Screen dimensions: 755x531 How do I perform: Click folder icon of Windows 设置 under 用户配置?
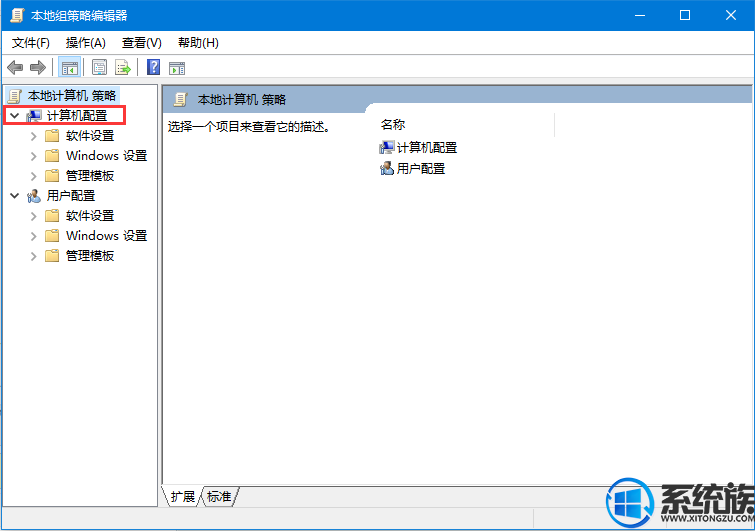52,235
